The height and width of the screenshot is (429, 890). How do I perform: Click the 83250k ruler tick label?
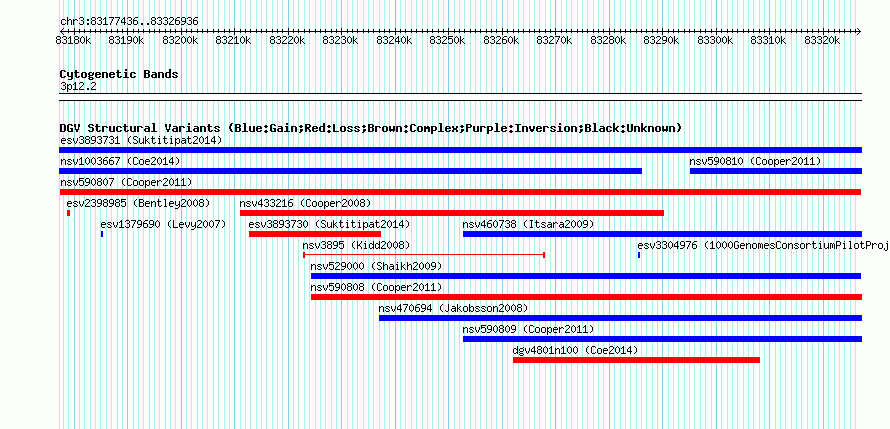[447, 40]
